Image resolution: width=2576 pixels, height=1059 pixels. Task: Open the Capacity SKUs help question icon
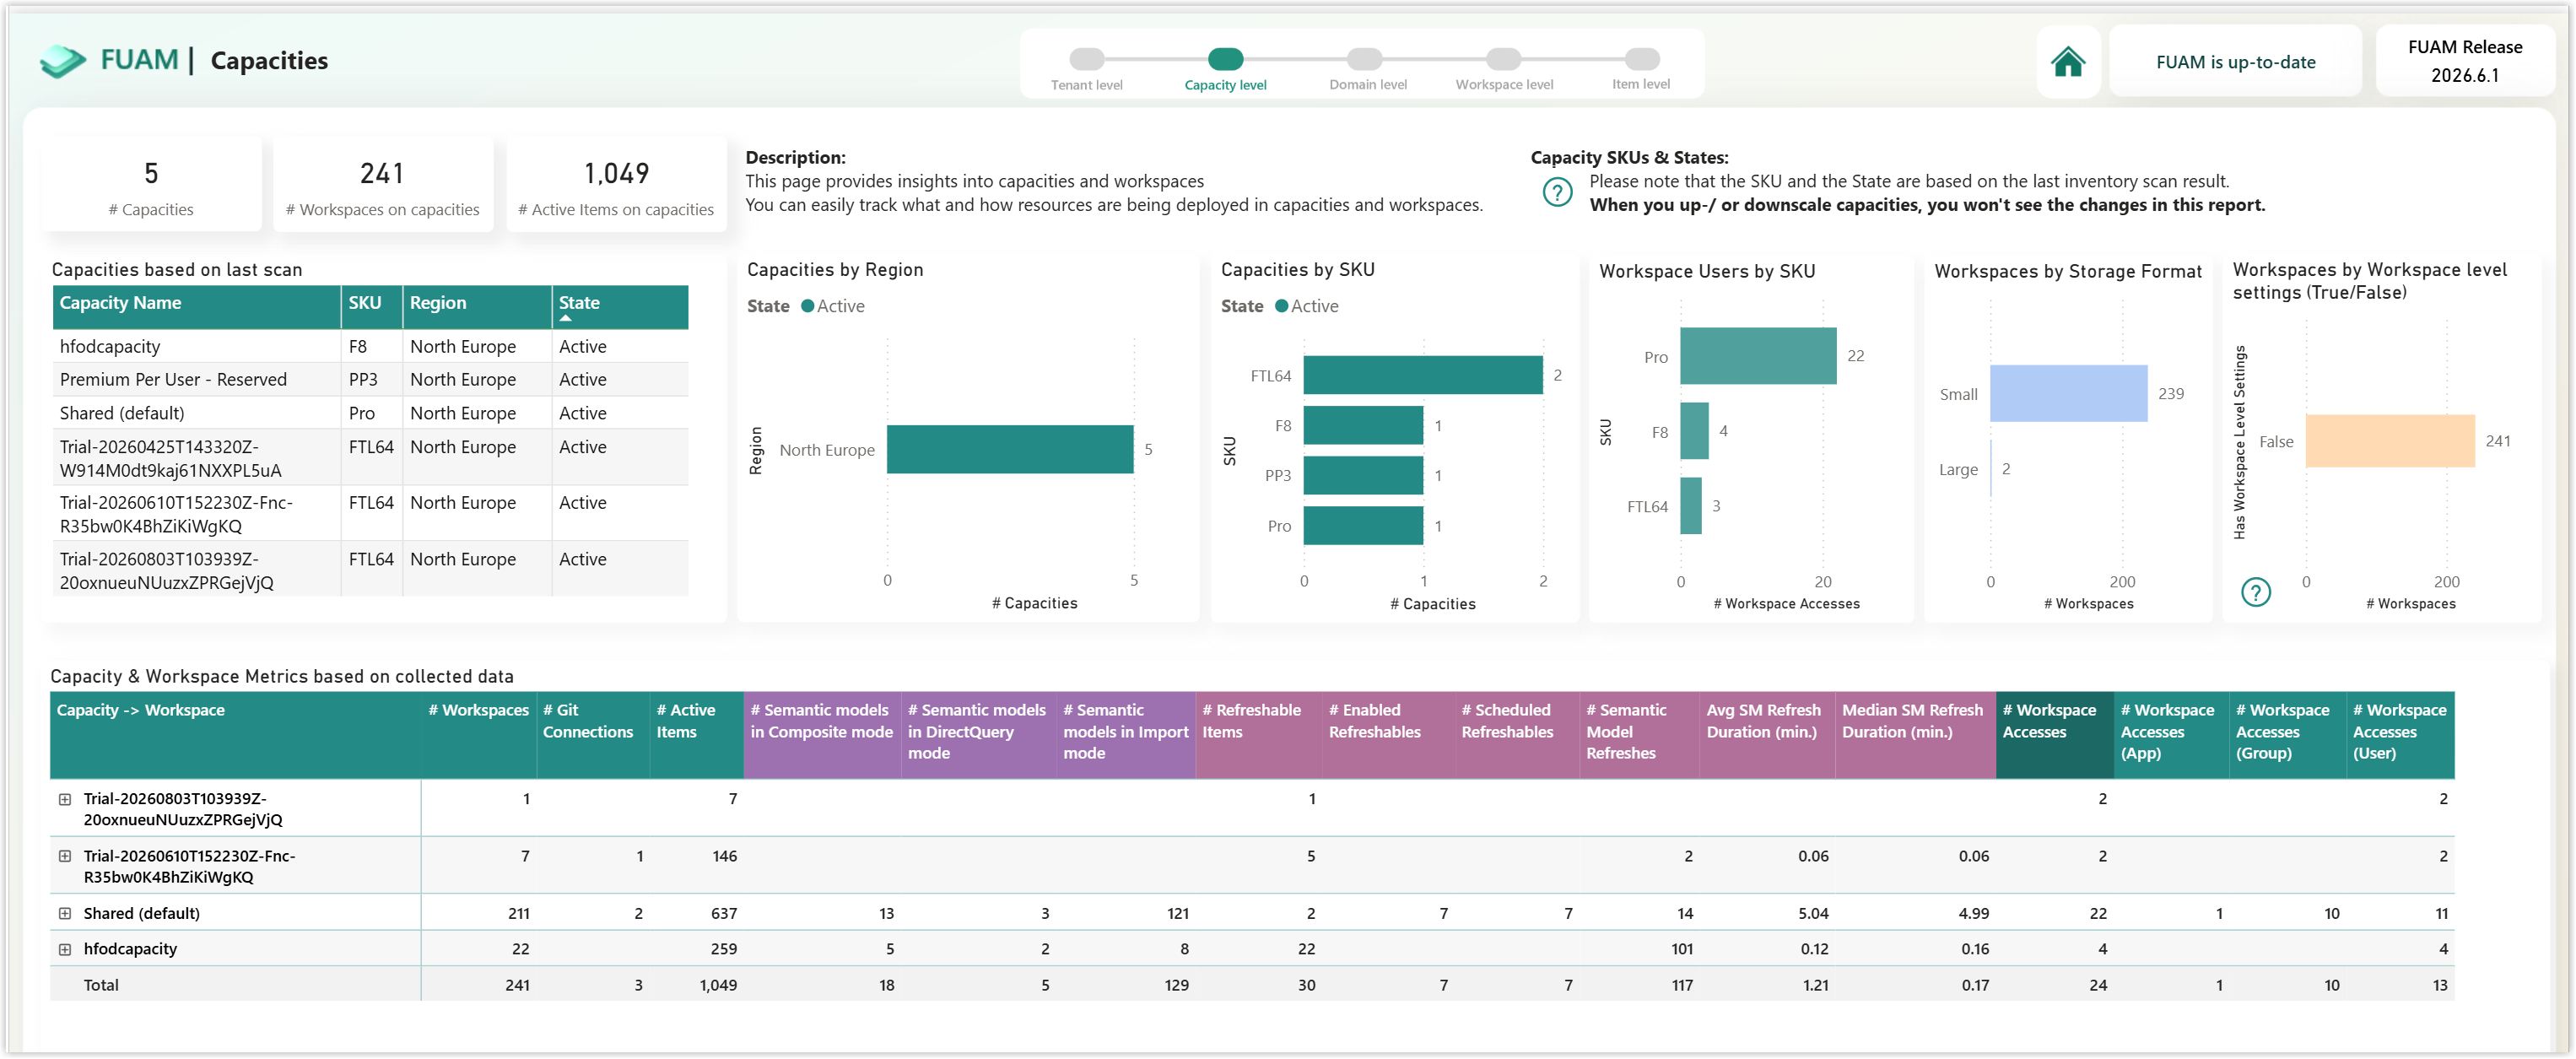[x=1557, y=191]
